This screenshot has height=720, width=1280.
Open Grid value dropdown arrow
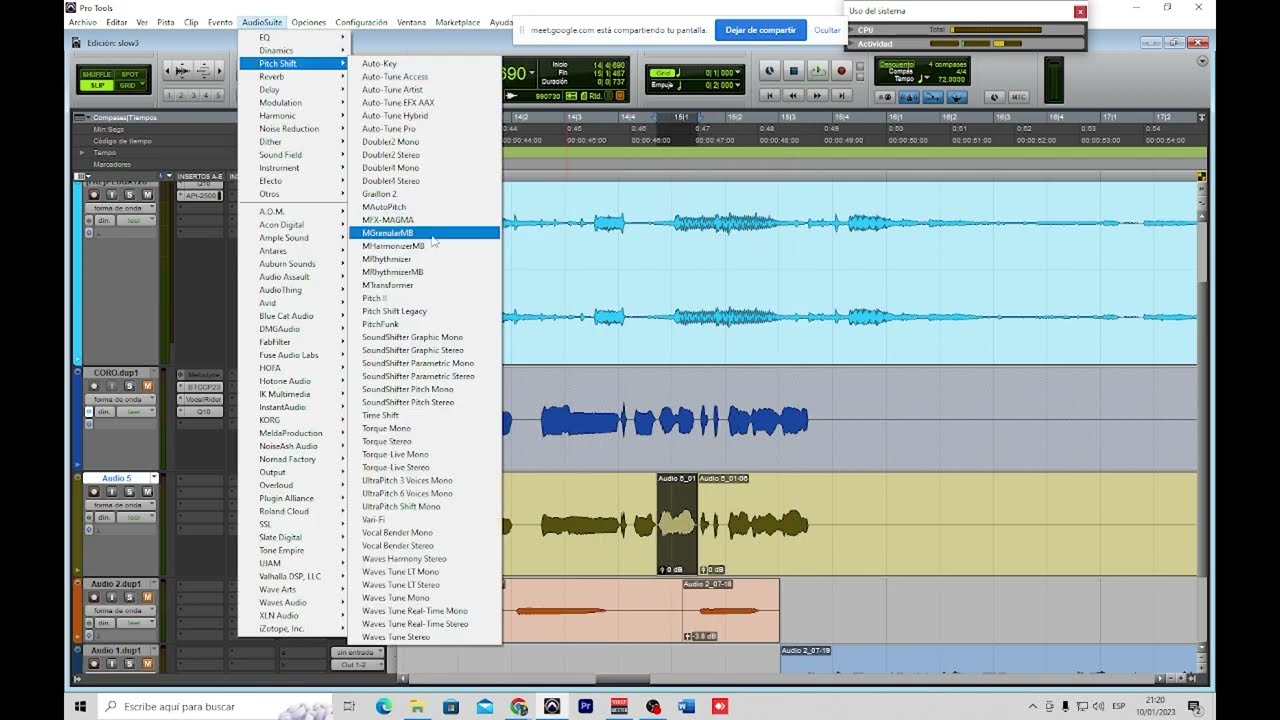pos(740,73)
